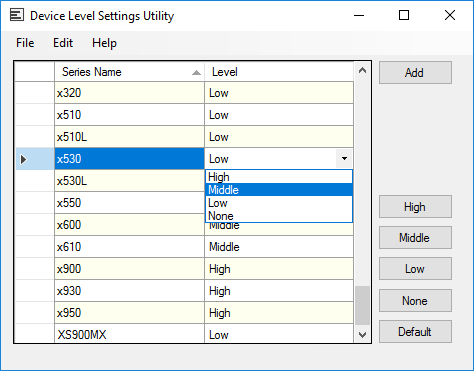Click the High button on right panel

click(415, 207)
